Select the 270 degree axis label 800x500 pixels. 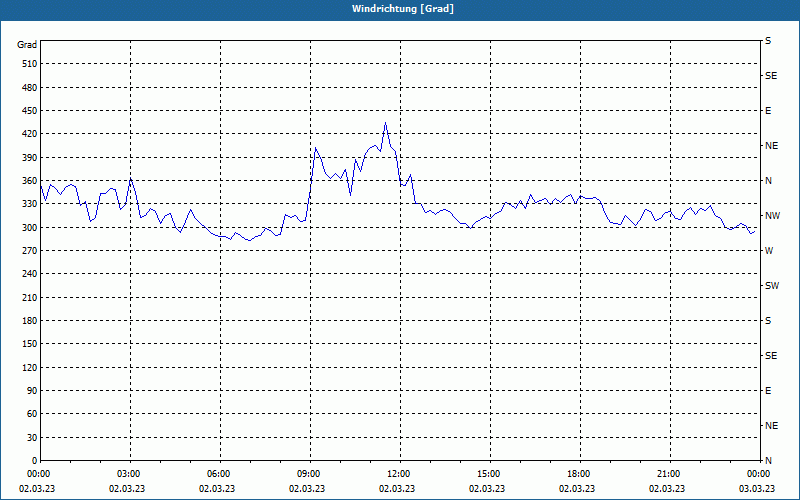[30, 251]
